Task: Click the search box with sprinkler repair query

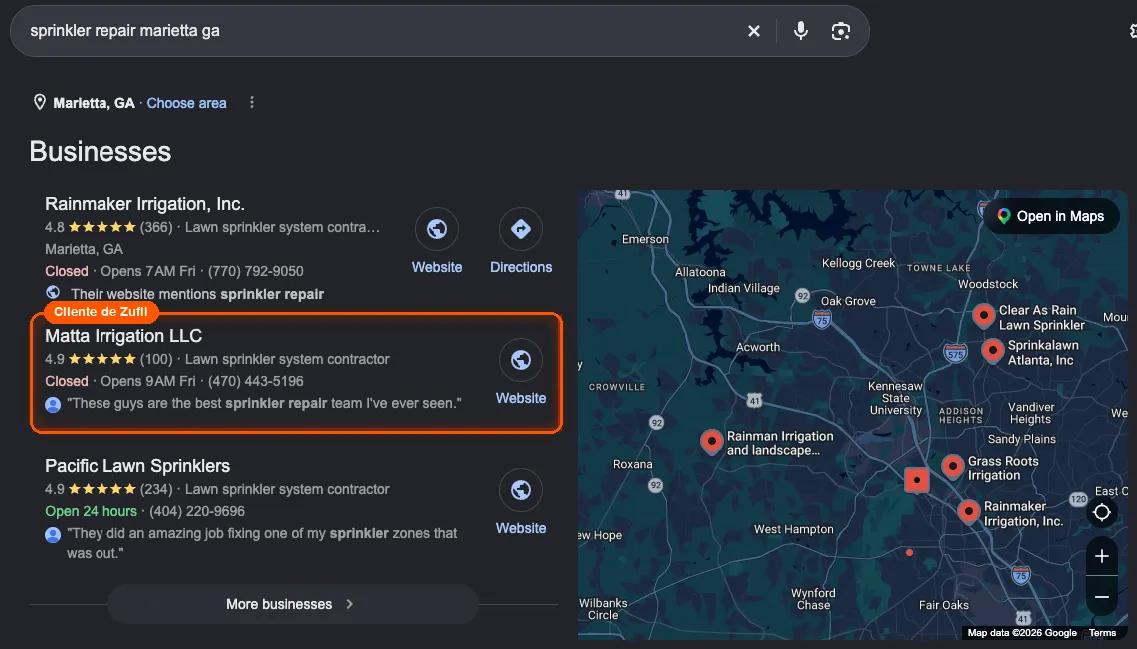Action: (x=439, y=31)
